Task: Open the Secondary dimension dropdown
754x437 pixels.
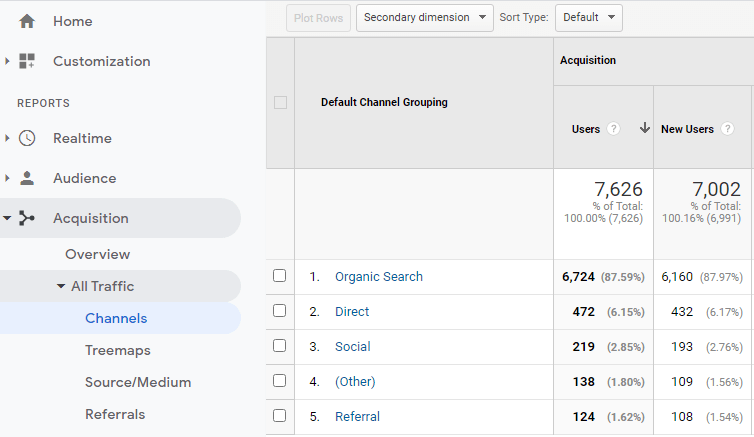Action: coord(425,17)
